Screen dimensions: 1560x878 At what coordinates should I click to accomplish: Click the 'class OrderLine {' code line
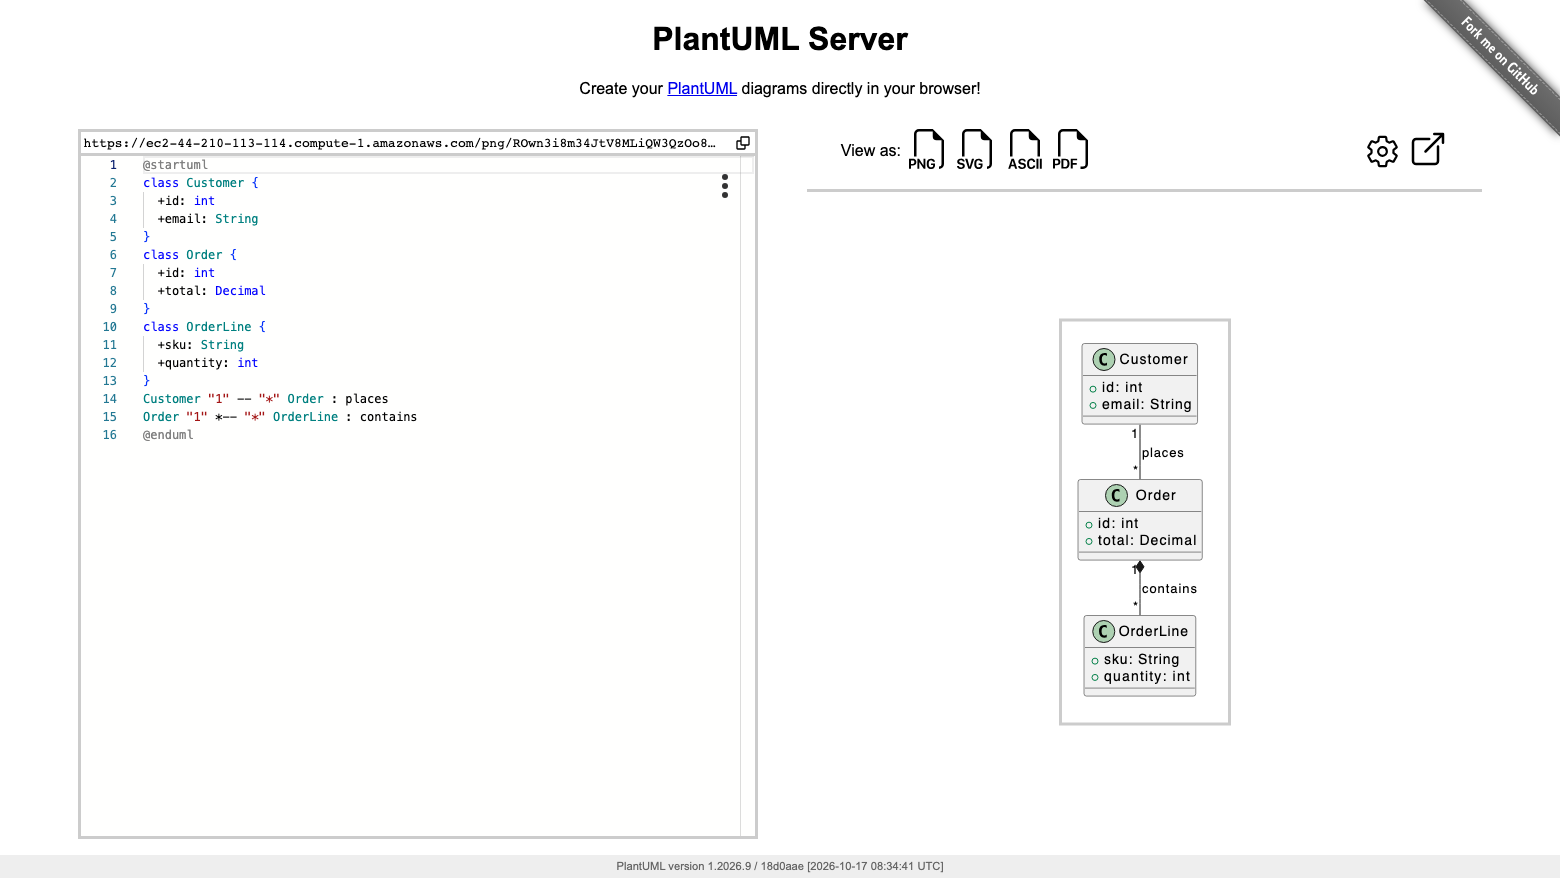(204, 327)
